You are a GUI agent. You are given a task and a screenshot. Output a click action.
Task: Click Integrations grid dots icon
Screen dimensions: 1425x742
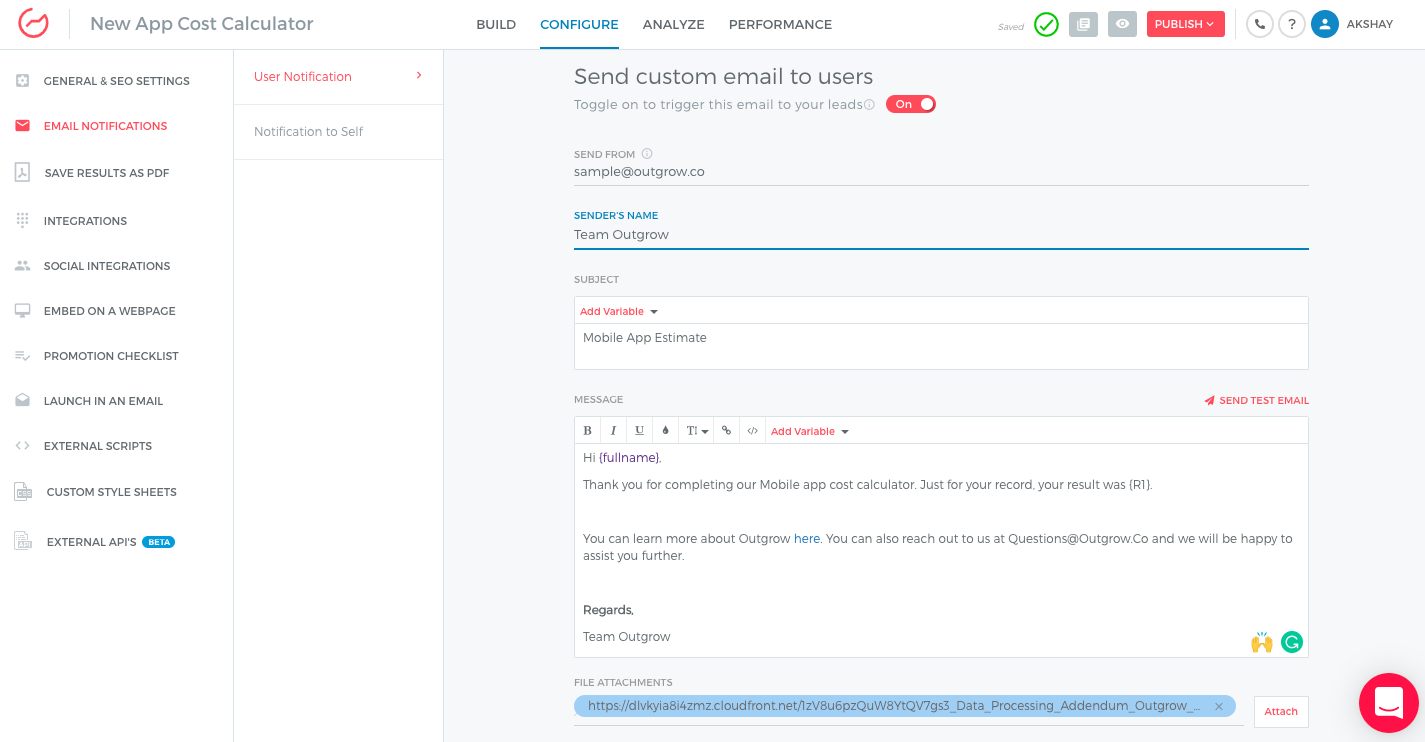(22, 221)
